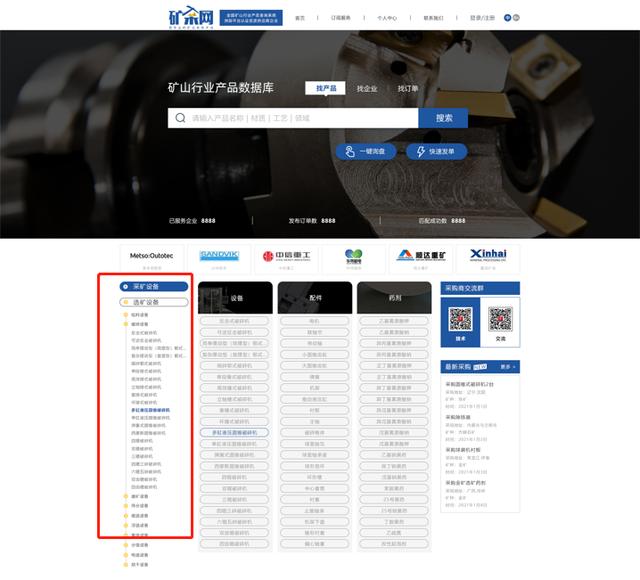Select 多缸液压圆锥破碎机 in sidebar tree
Image resolution: width=640 pixels, height=580 pixels.
tap(150, 409)
